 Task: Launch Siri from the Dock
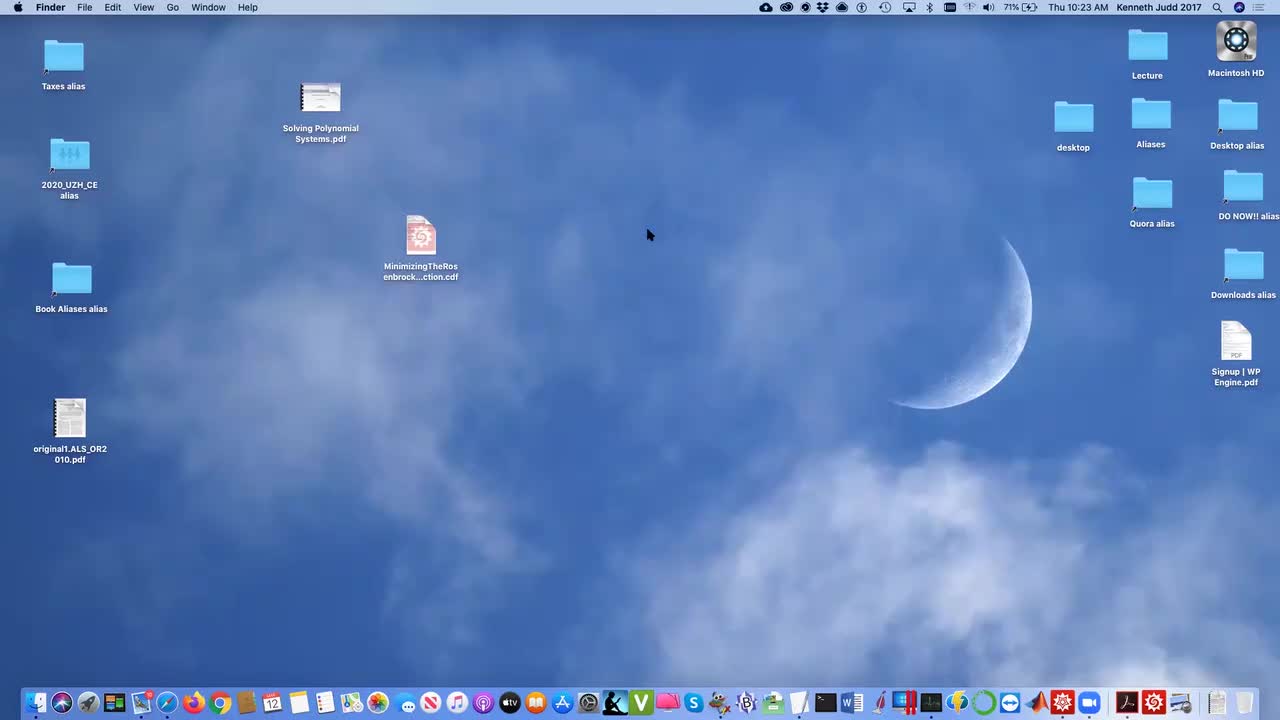[x=62, y=703]
